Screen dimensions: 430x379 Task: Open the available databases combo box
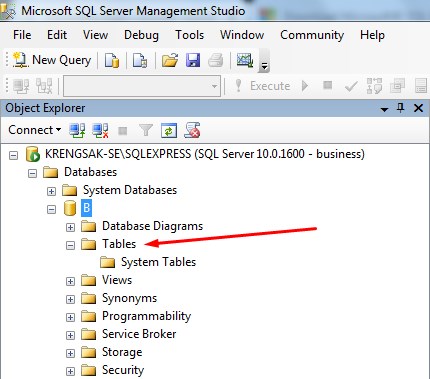point(142,86)
